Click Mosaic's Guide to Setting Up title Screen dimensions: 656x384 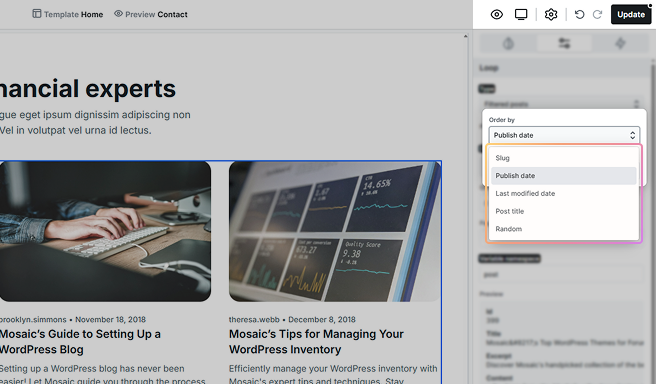coord(80,342)
